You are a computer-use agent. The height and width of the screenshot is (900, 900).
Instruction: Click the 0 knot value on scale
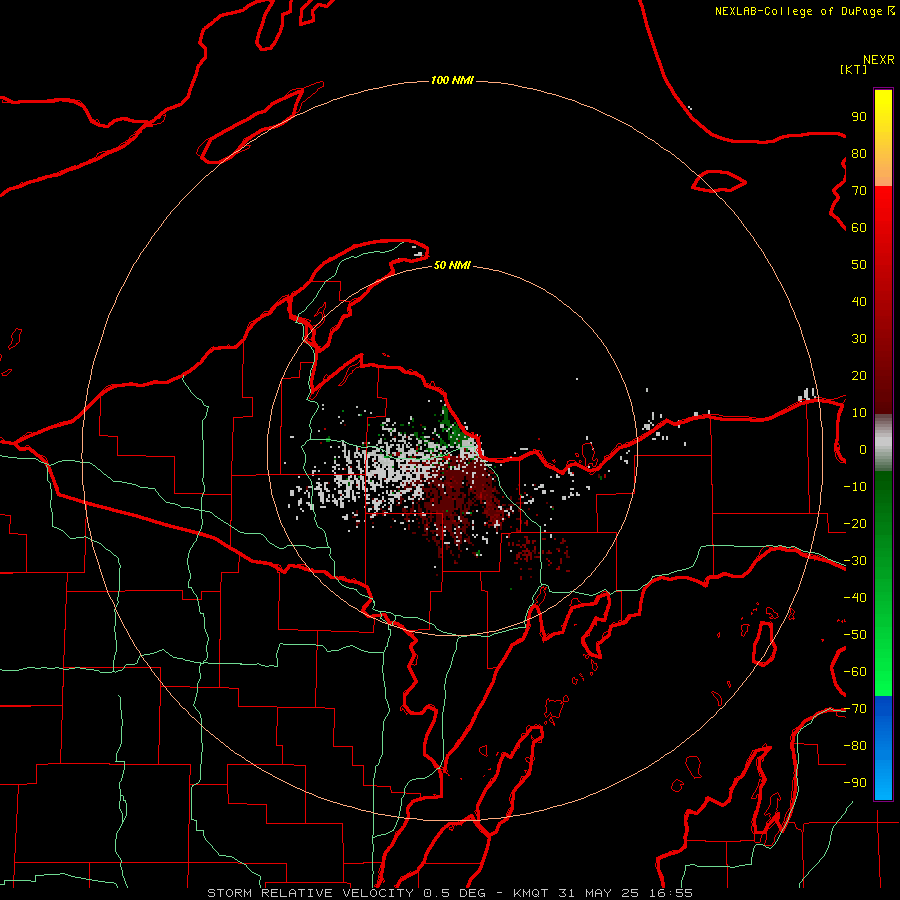863,450
